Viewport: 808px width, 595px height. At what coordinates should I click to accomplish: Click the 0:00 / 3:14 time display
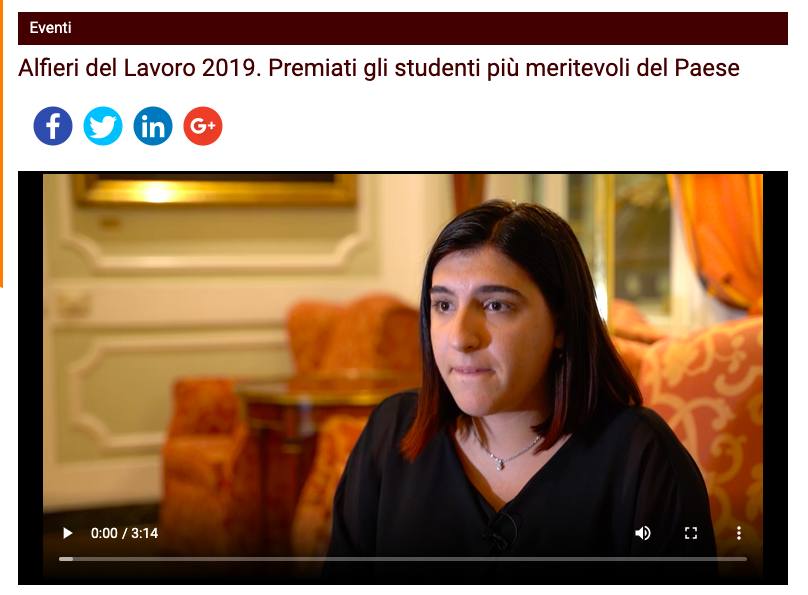(124, 533)
